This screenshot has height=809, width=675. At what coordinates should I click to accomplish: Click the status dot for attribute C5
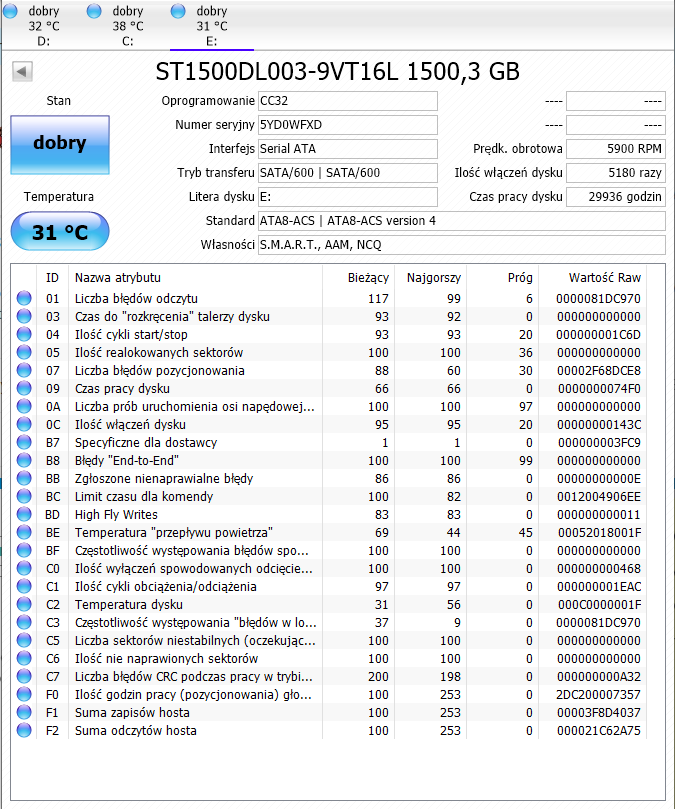[24, 640]
